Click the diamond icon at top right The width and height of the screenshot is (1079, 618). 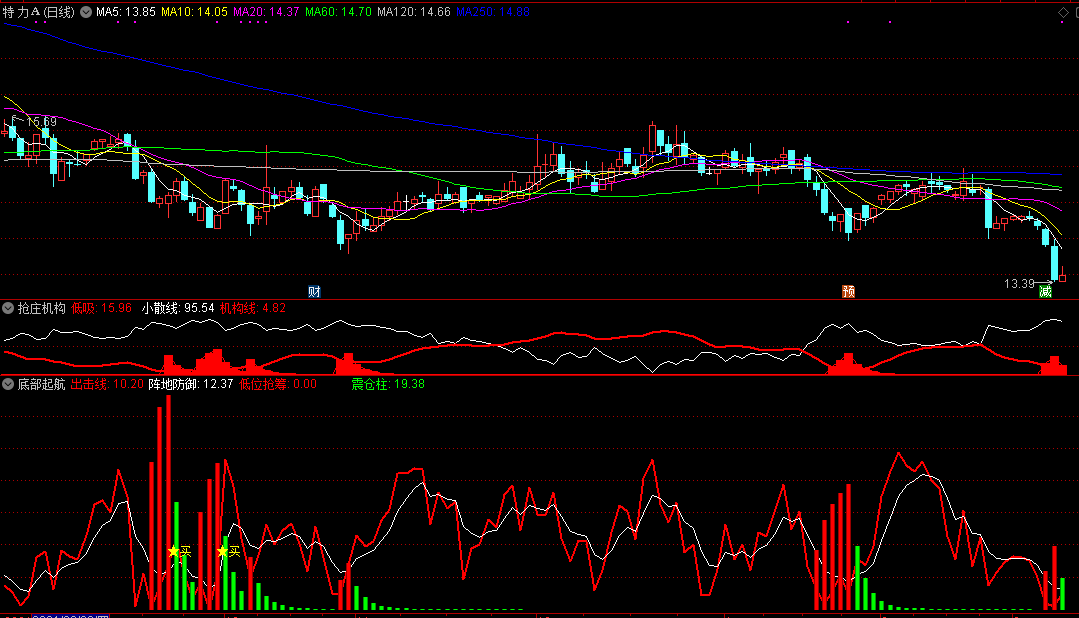[x=1063, y=12]
